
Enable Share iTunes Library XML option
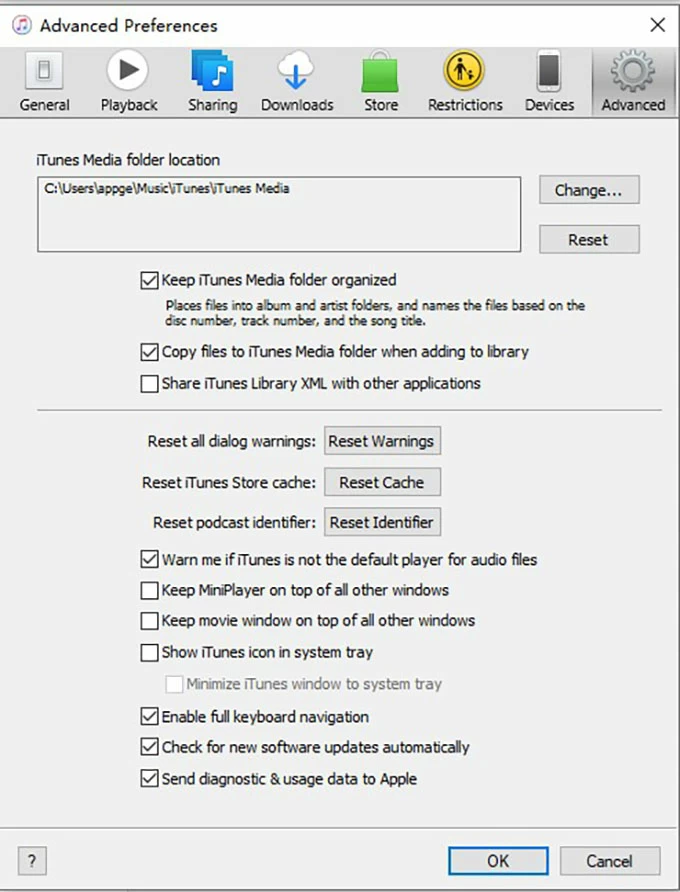150,383
